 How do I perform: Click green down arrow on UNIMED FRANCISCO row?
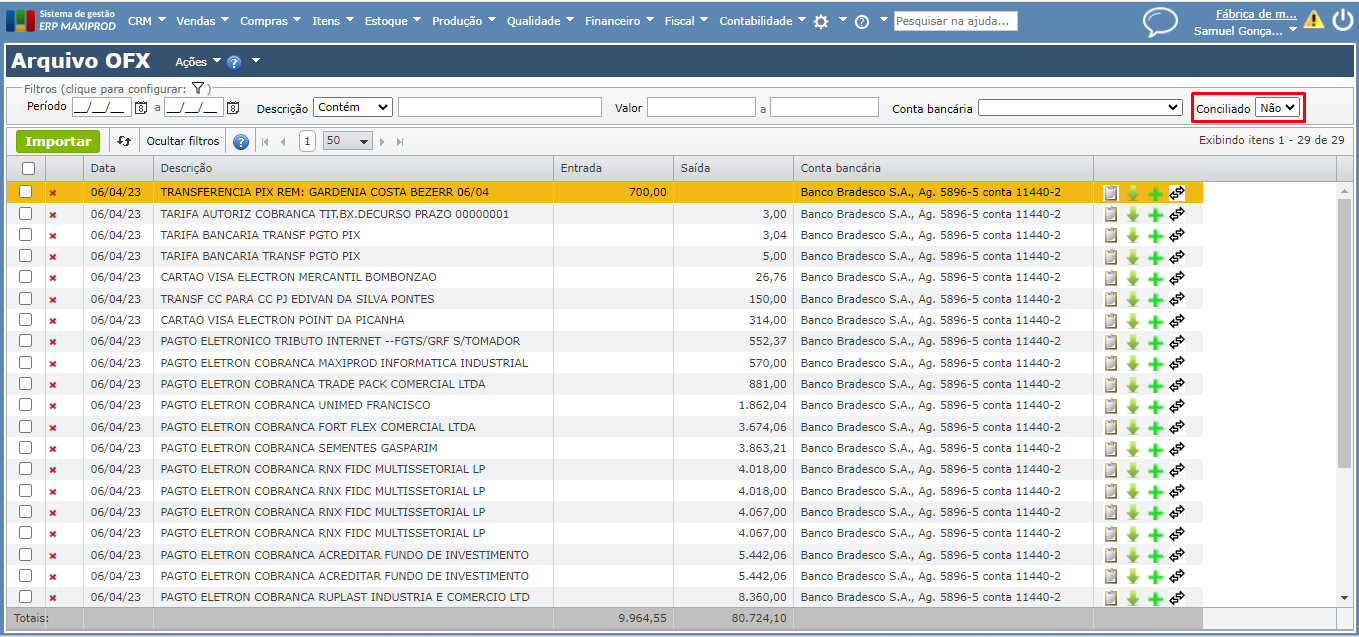(1133, 407)
